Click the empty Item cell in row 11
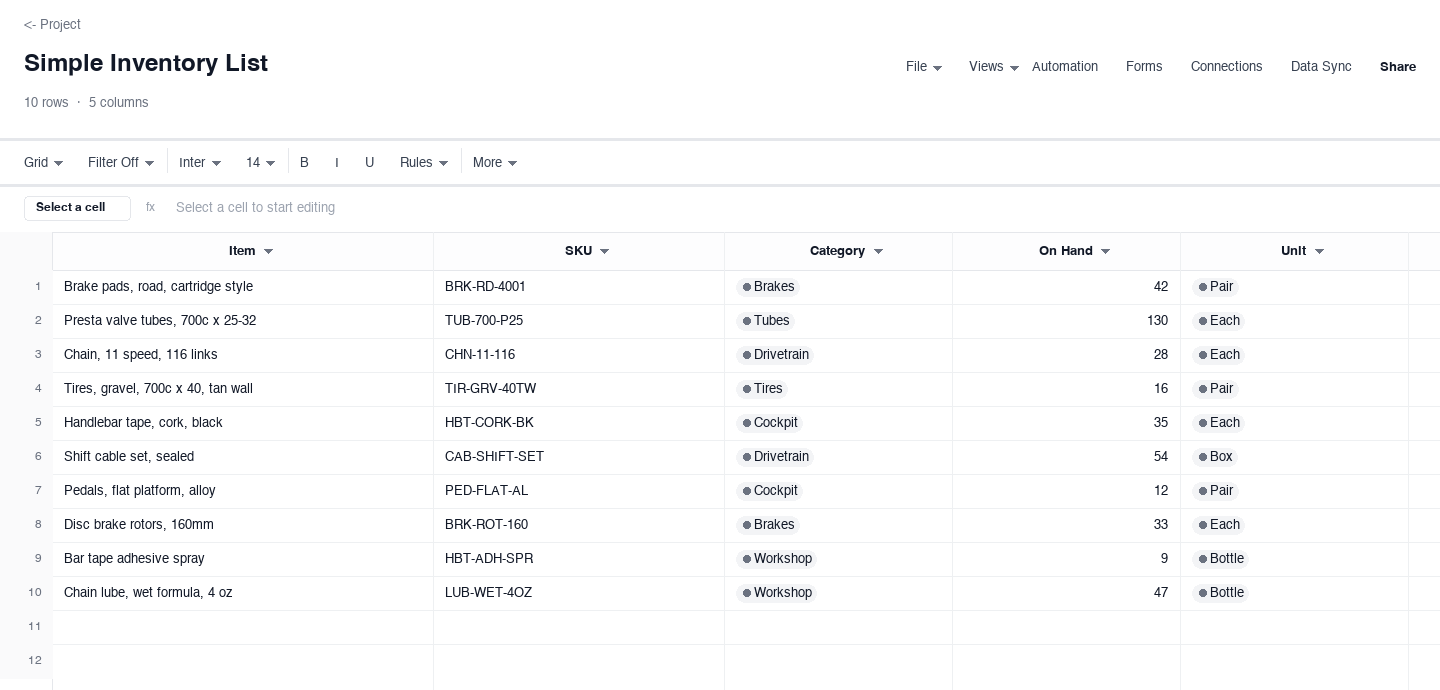 click(x=243, y=627)
